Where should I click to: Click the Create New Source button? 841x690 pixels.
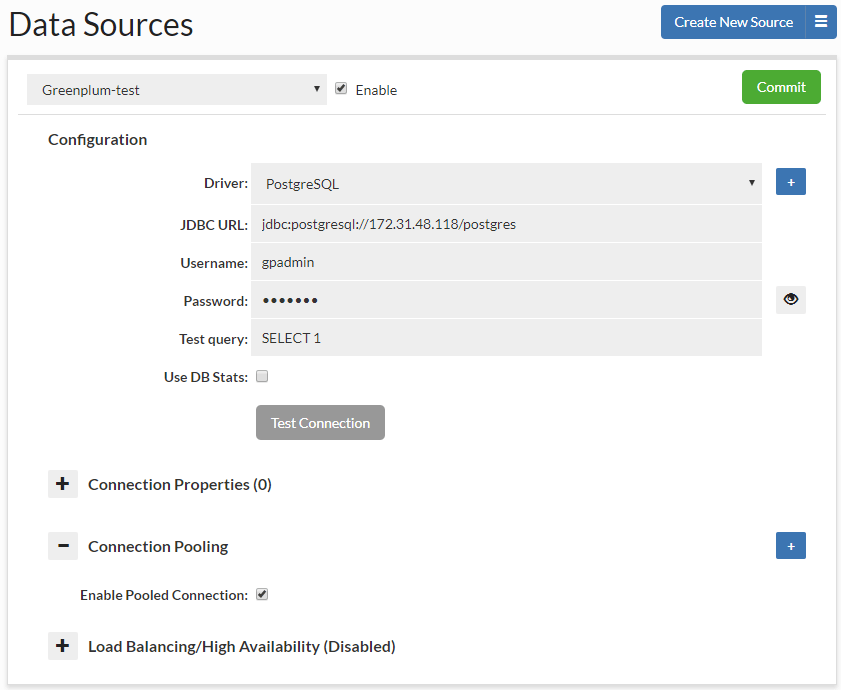point(733,22)
